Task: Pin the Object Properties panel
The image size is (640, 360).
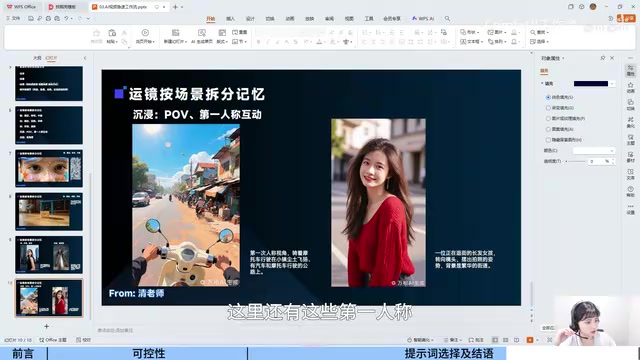Action: 603,58
